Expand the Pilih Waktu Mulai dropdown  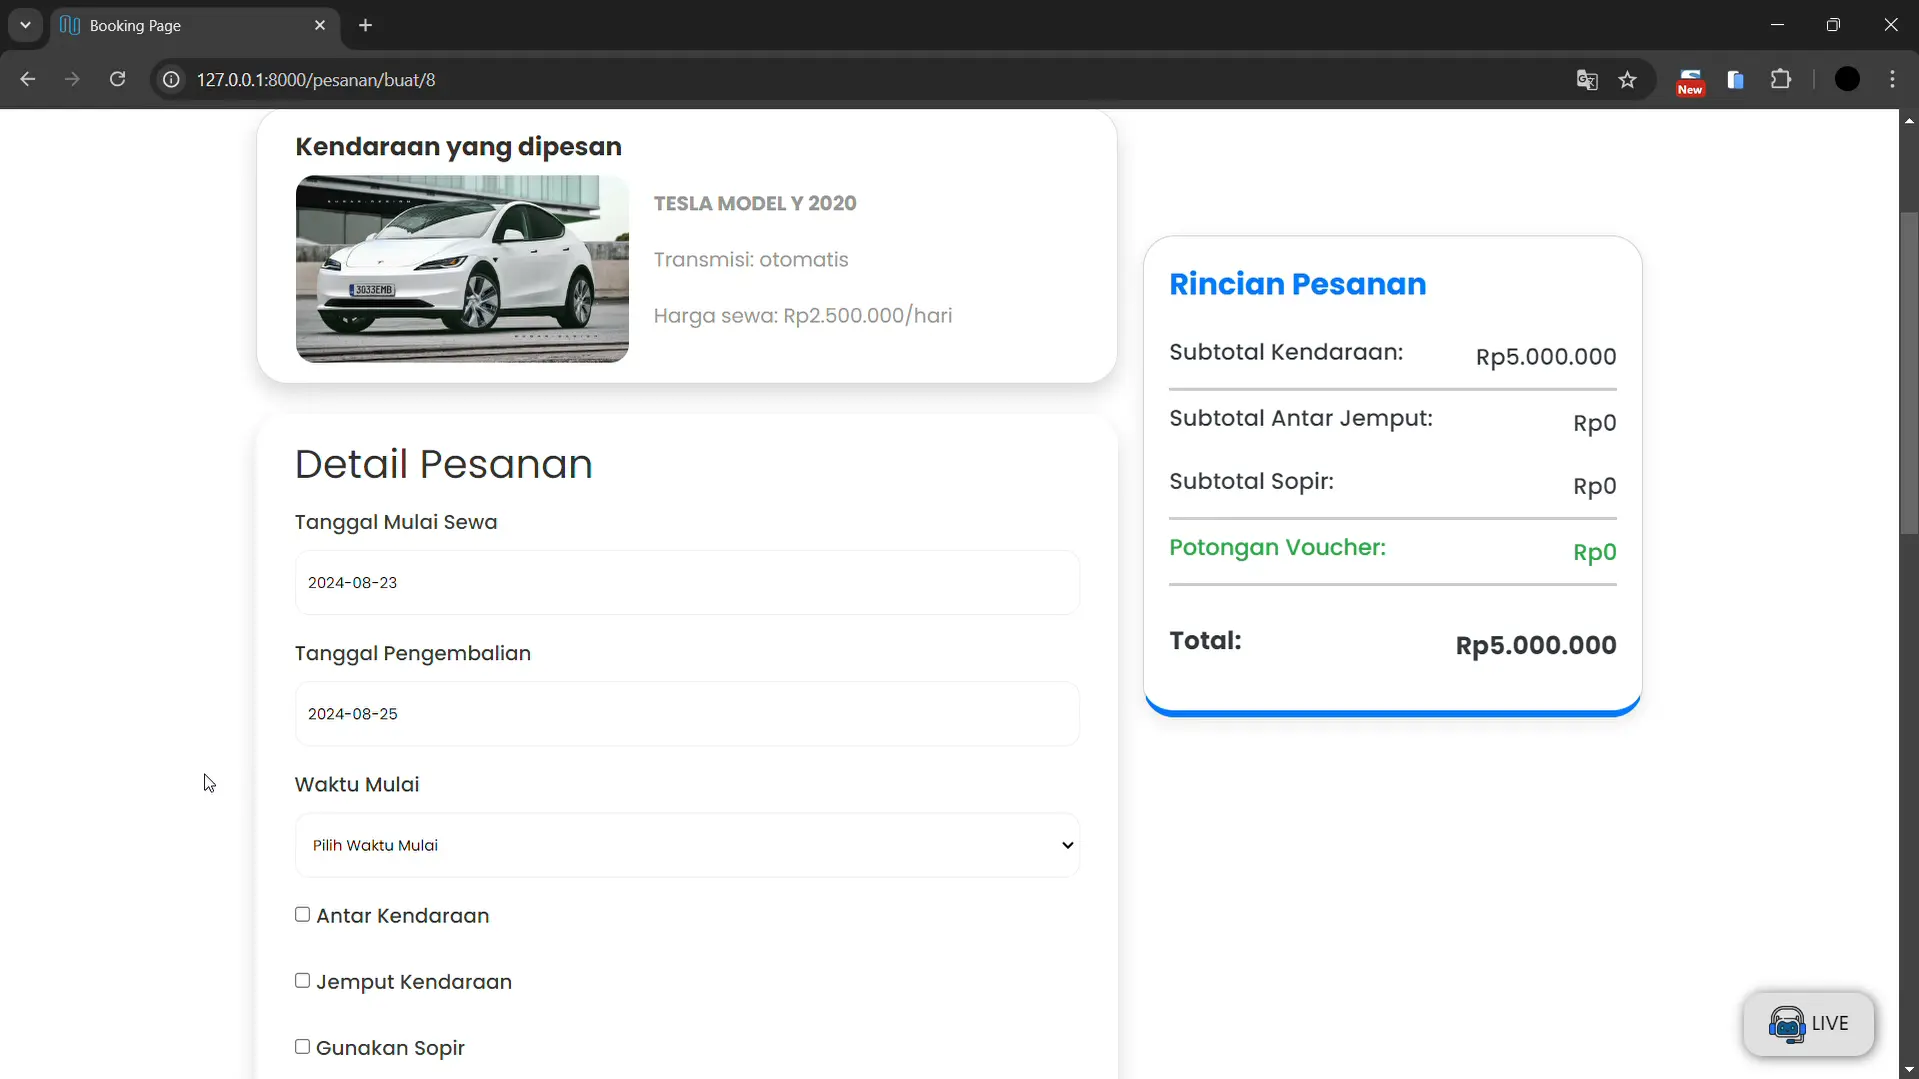point(687,845)
